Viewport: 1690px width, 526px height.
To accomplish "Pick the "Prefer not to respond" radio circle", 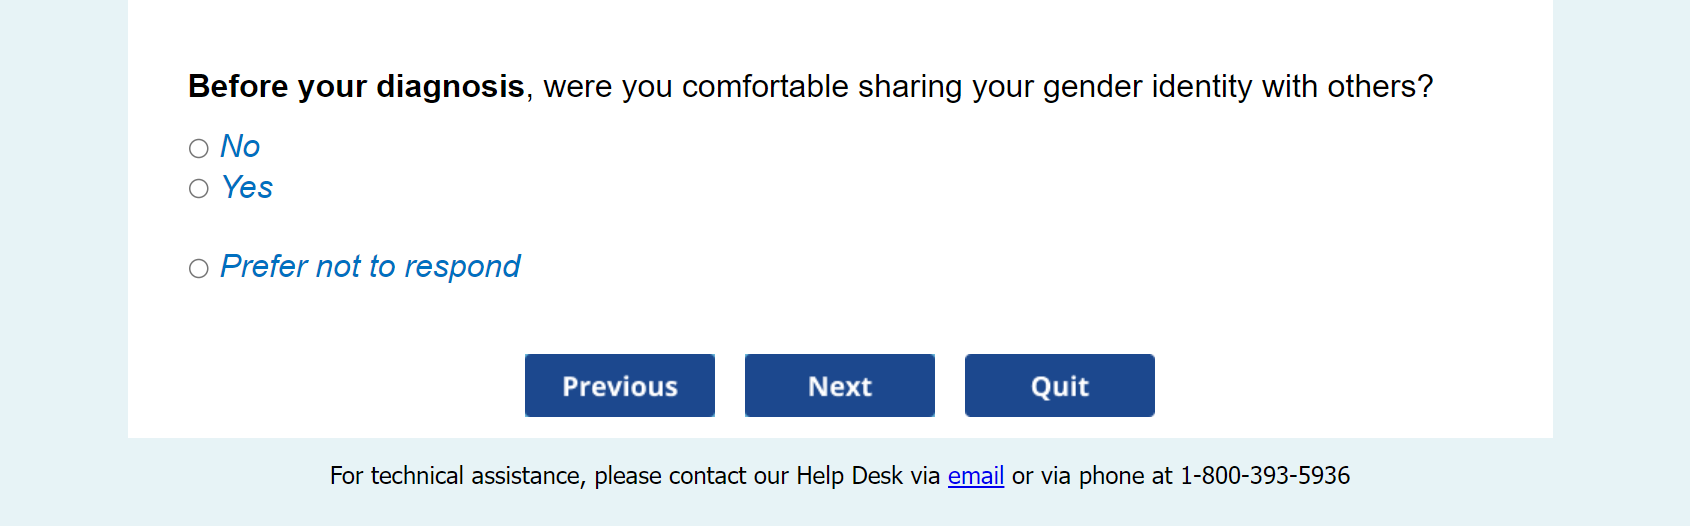I will (x=199, y=268).
